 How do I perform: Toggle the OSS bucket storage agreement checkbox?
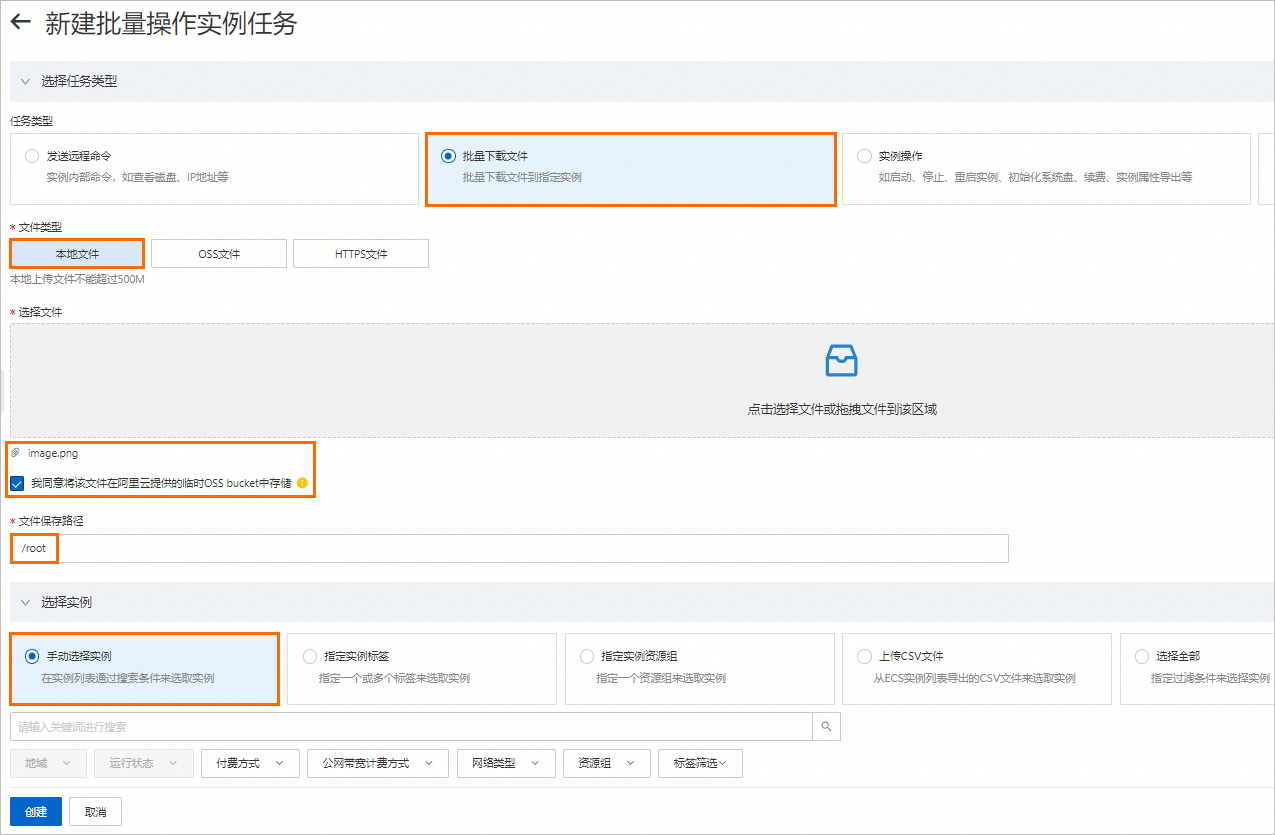[x=17, y=483]
